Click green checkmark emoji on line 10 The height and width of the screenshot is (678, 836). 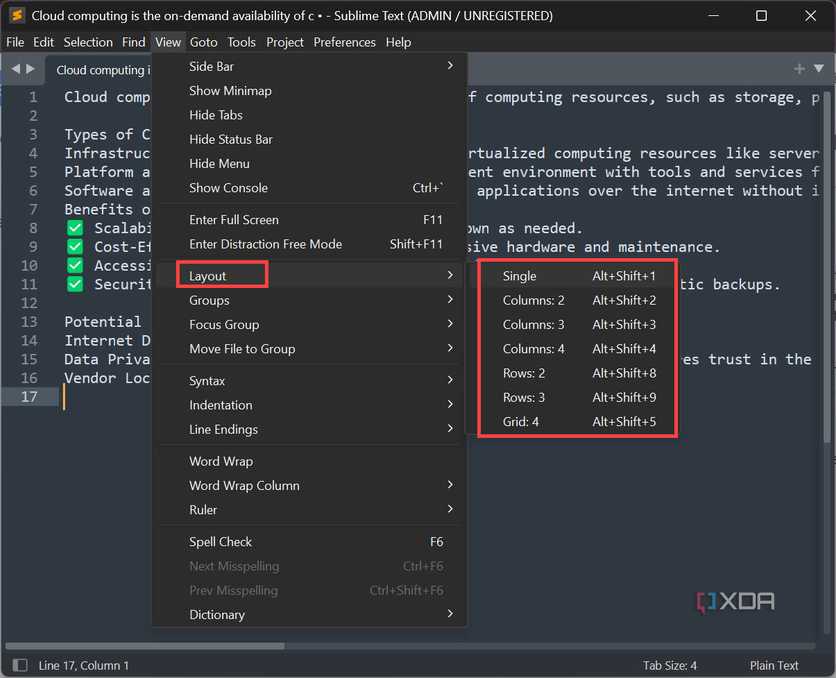pyautogui.click(x=75, y=265)
